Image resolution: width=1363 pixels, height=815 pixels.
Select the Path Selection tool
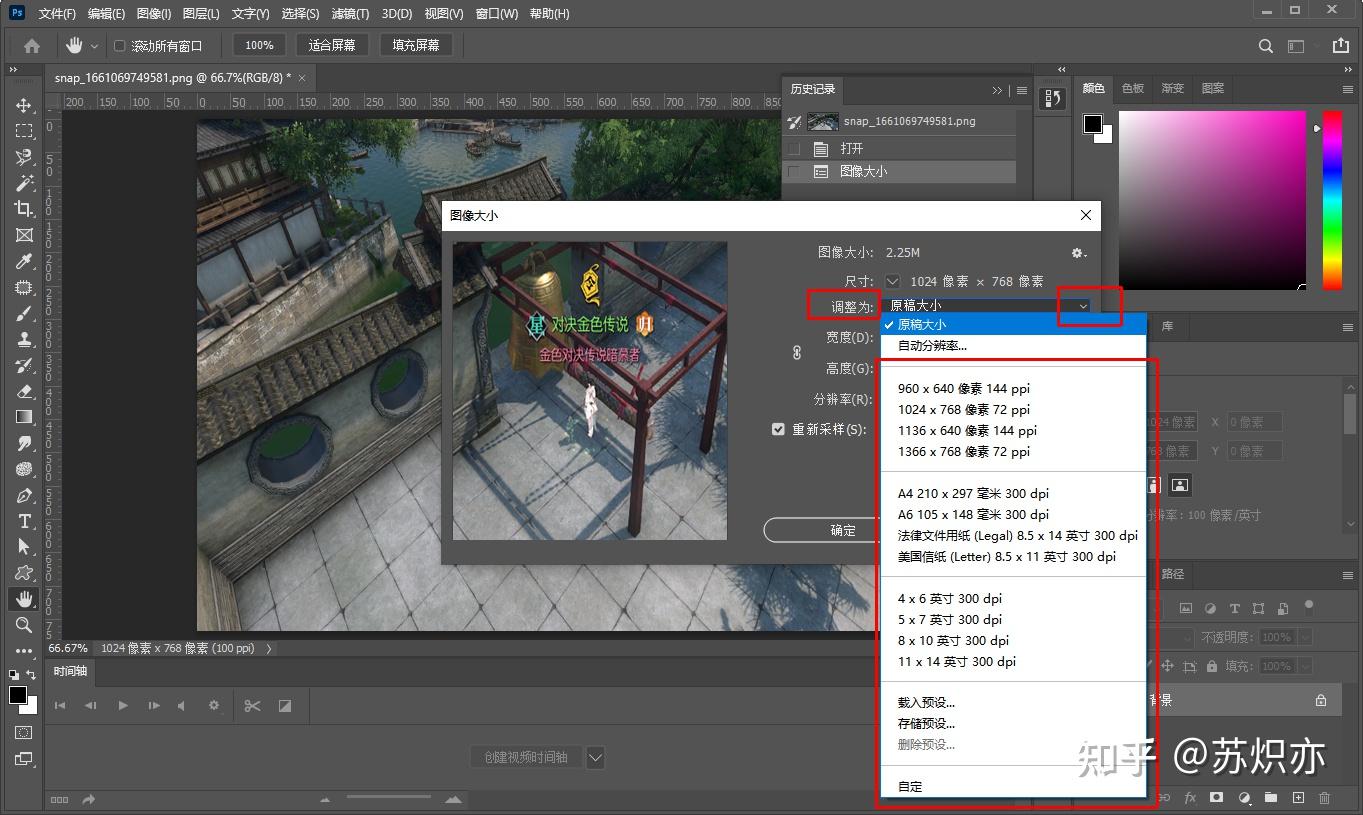(24, 547)
